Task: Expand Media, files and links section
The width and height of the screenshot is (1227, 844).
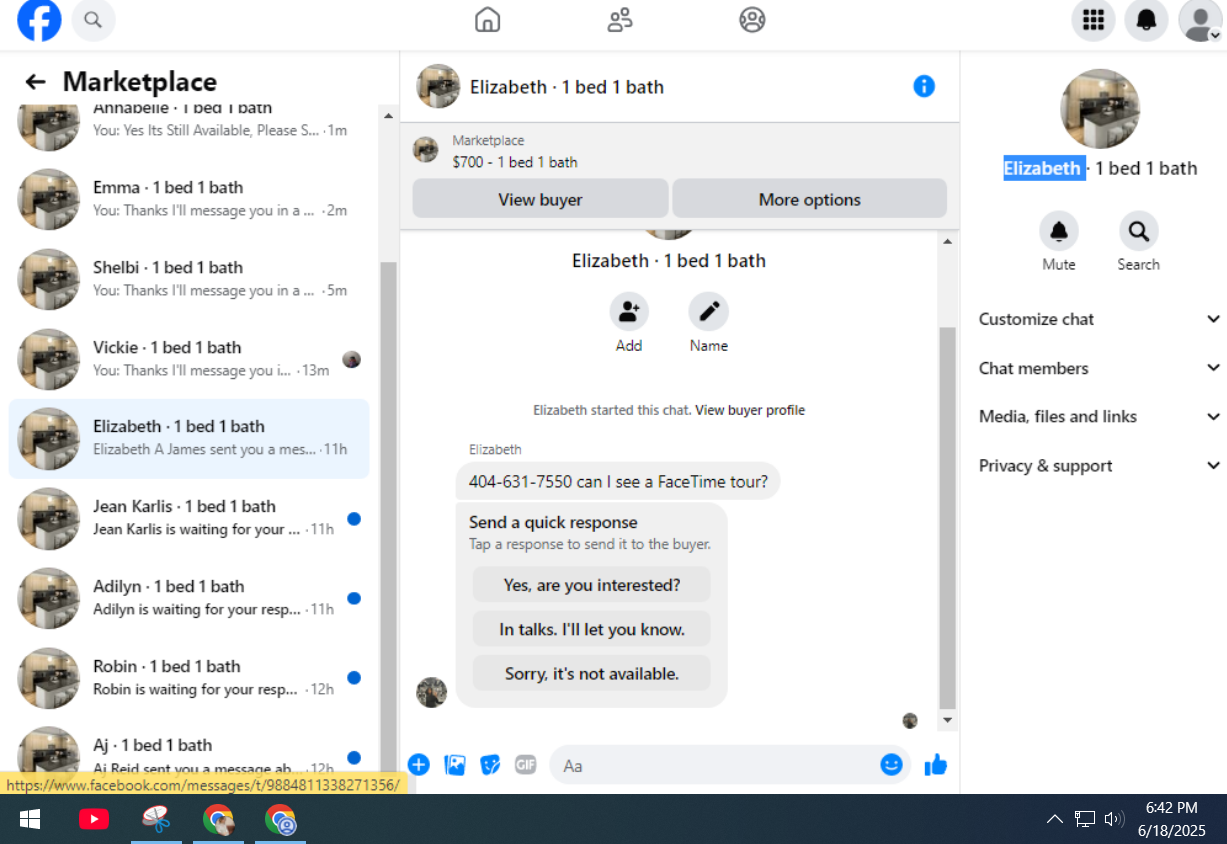Action: click(1099, 416)
